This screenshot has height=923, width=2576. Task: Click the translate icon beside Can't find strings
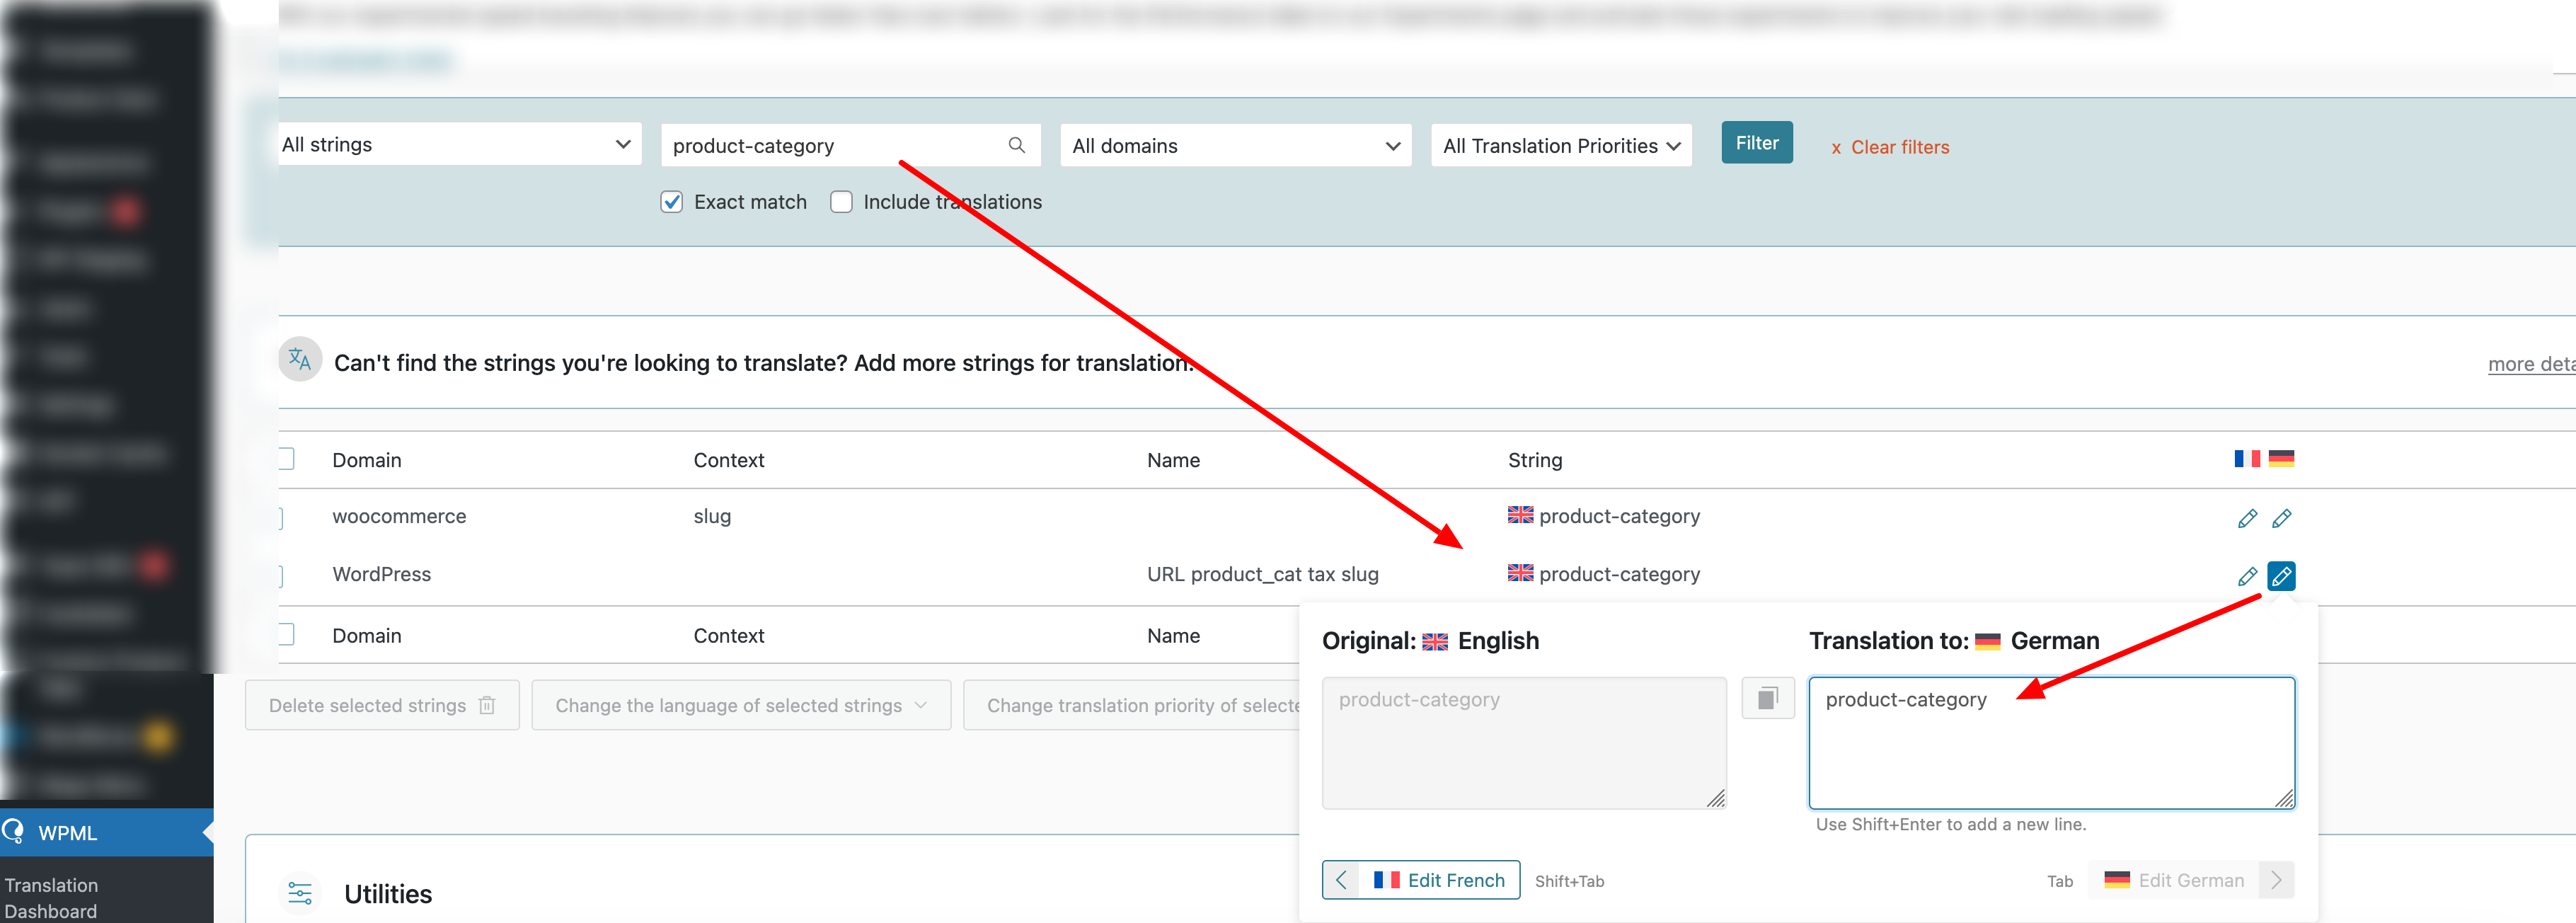coord(300,360)
